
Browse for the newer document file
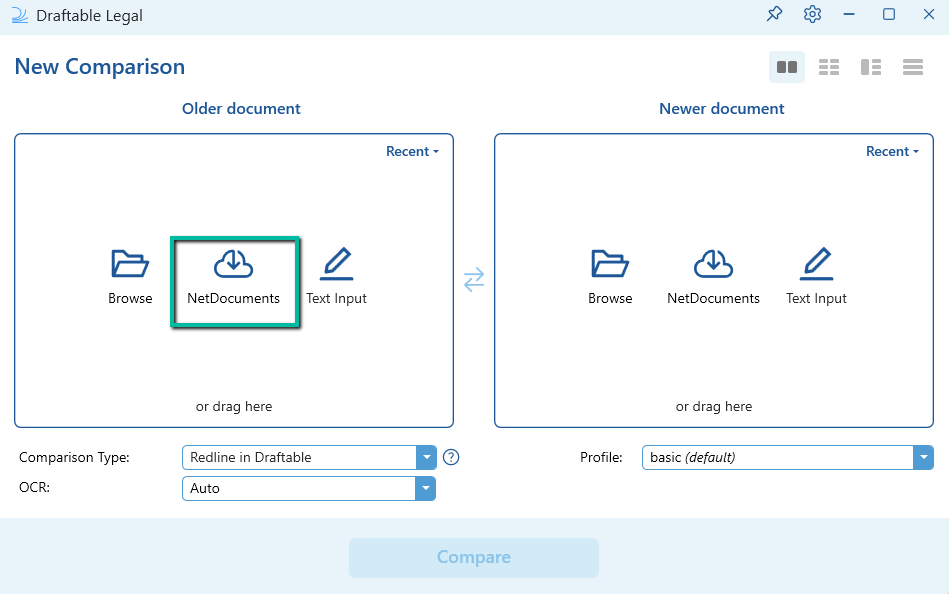[610, 277]
